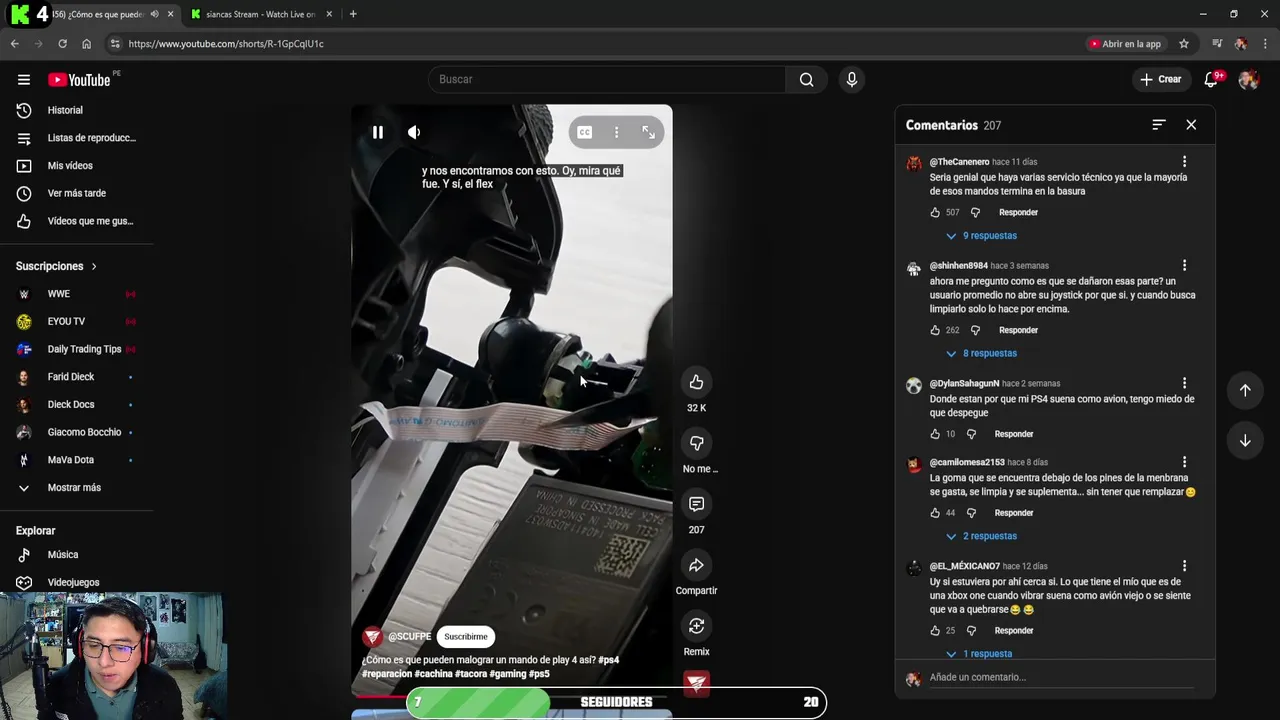Open the notifications bell
The width and height of the screenshot is (1280, 720).
coord(1211,80)
